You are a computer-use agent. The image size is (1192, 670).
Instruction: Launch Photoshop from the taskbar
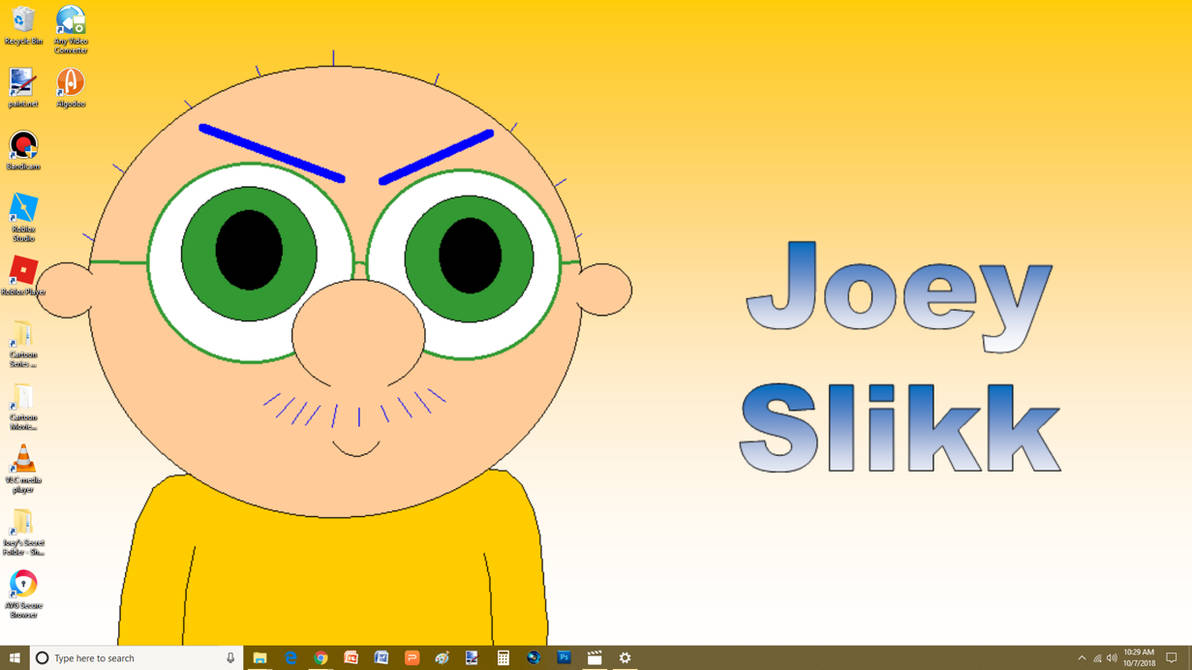point(562,657)
